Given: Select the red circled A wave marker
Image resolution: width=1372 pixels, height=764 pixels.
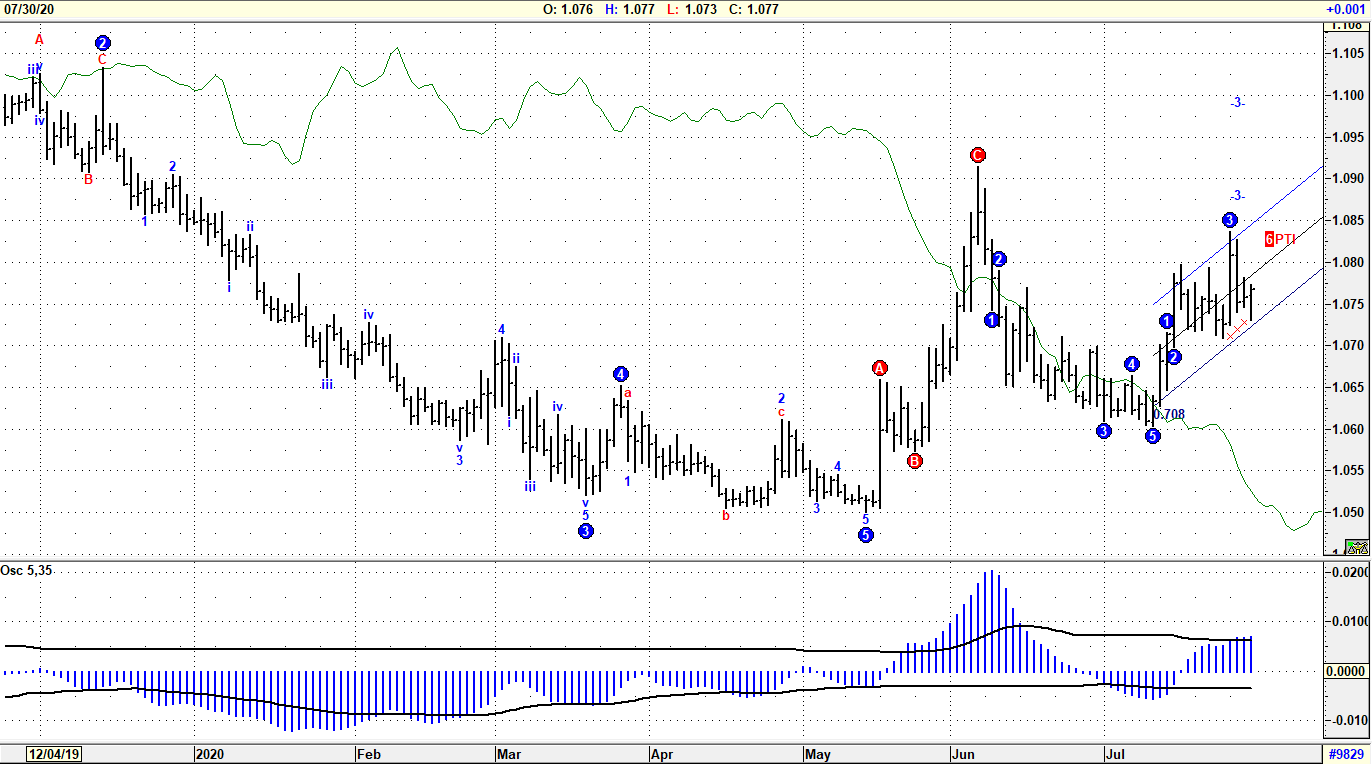Looking at the screenshot, I should click(880, 368).
